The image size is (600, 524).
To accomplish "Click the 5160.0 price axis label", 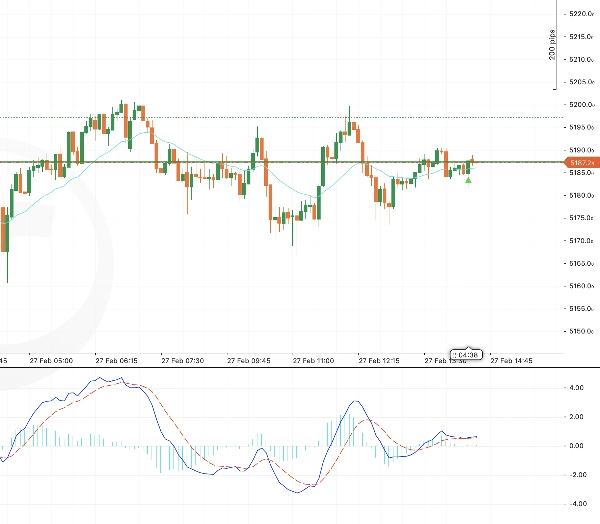I will click(582, 286).
